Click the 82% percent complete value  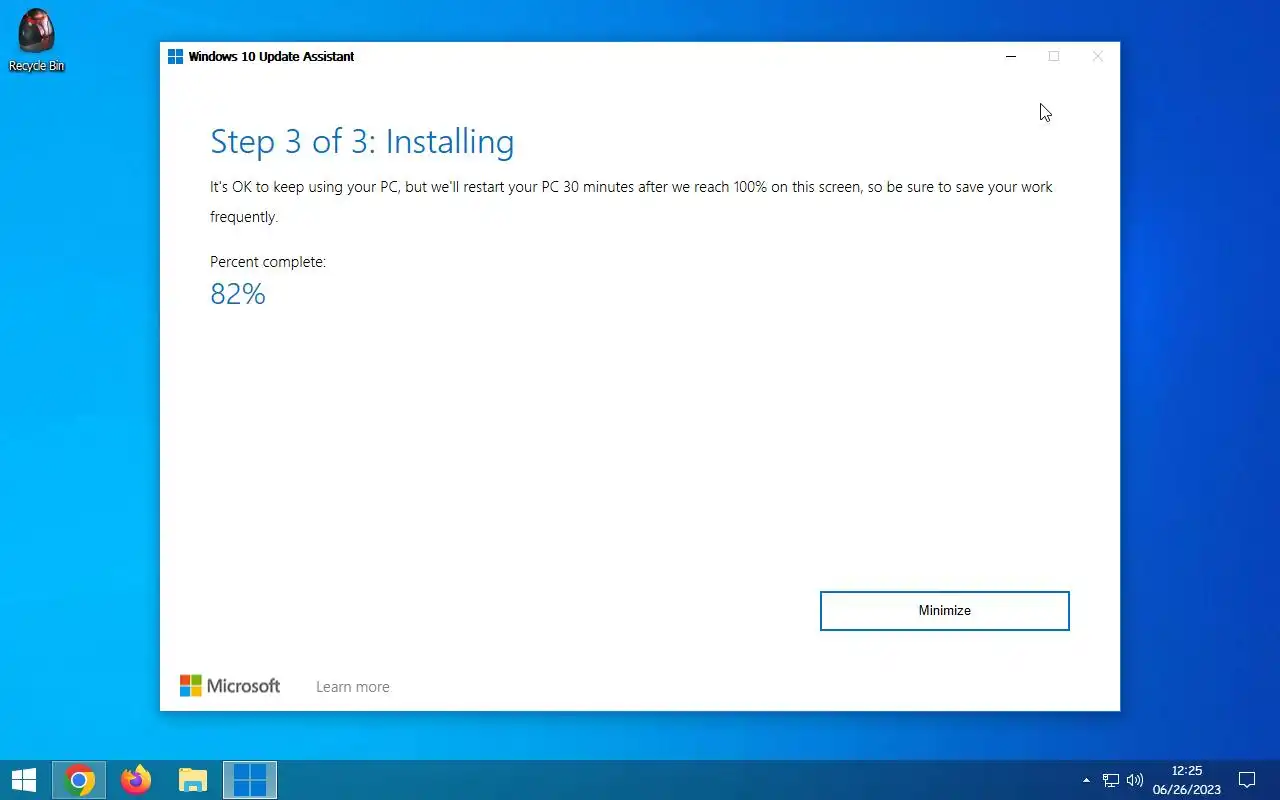pos(238,294)
